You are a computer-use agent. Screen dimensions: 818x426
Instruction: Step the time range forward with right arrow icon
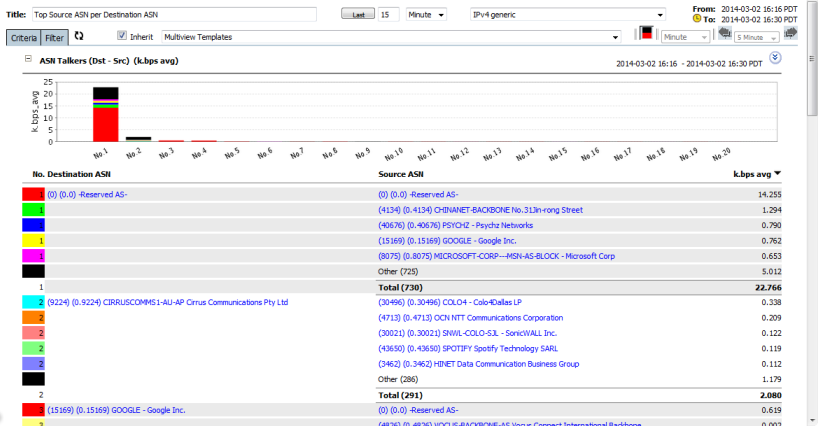coord(791,33)
